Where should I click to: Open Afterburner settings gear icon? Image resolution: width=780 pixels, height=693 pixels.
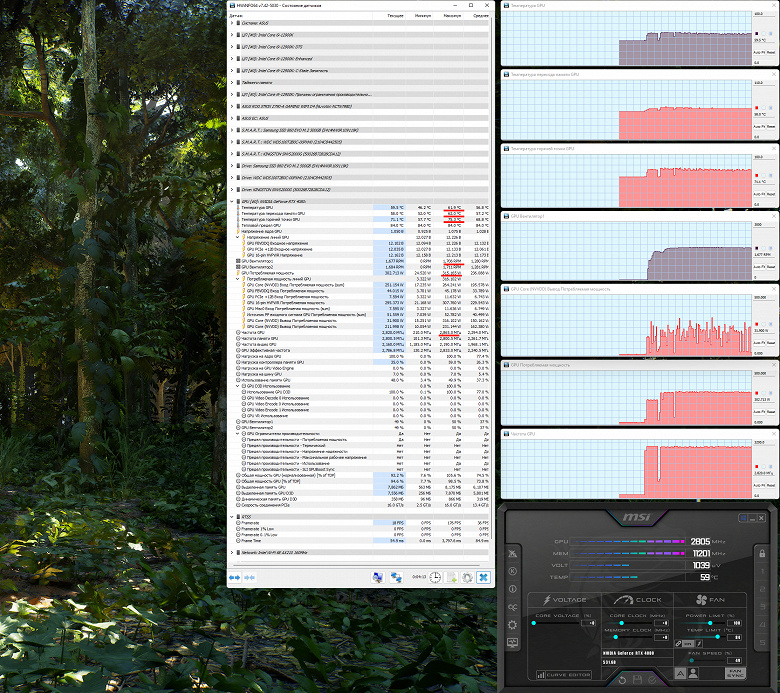(513, 625)
